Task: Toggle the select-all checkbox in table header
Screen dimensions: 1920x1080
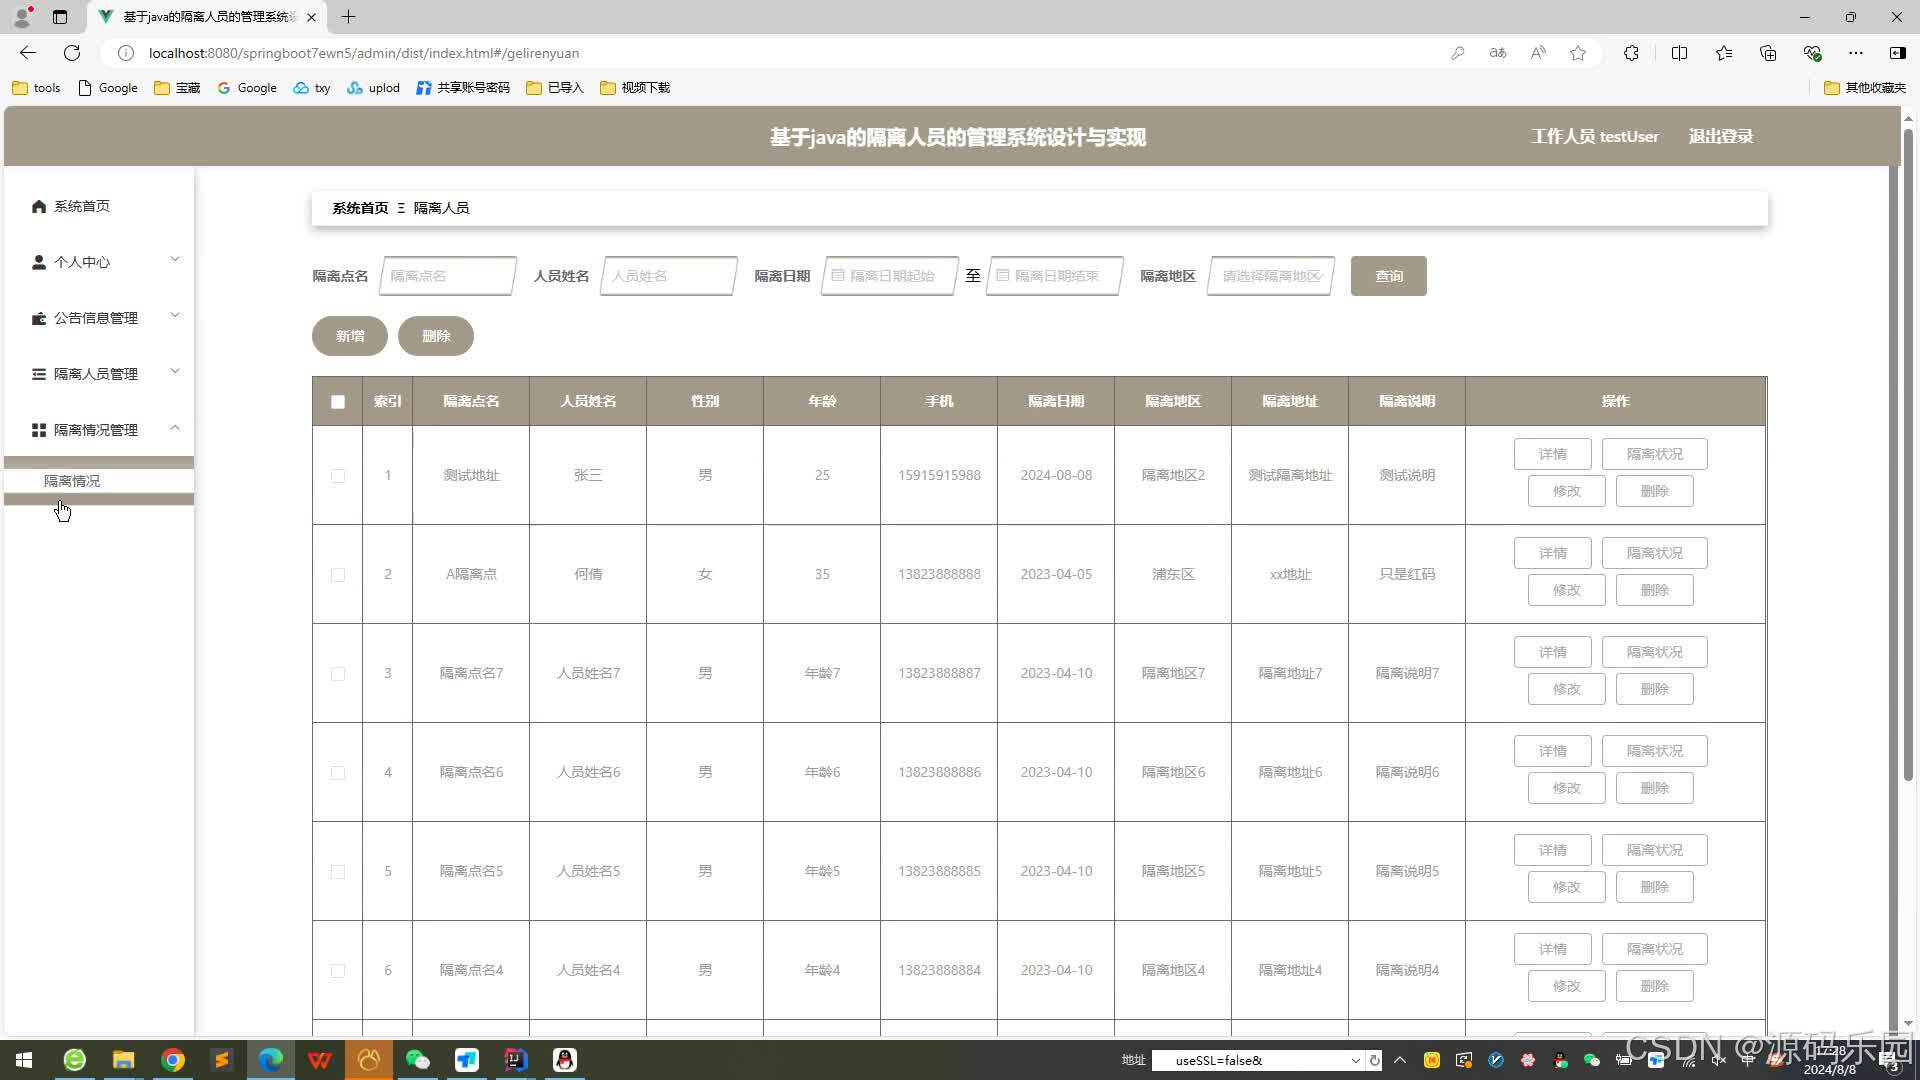Action: 337,401
